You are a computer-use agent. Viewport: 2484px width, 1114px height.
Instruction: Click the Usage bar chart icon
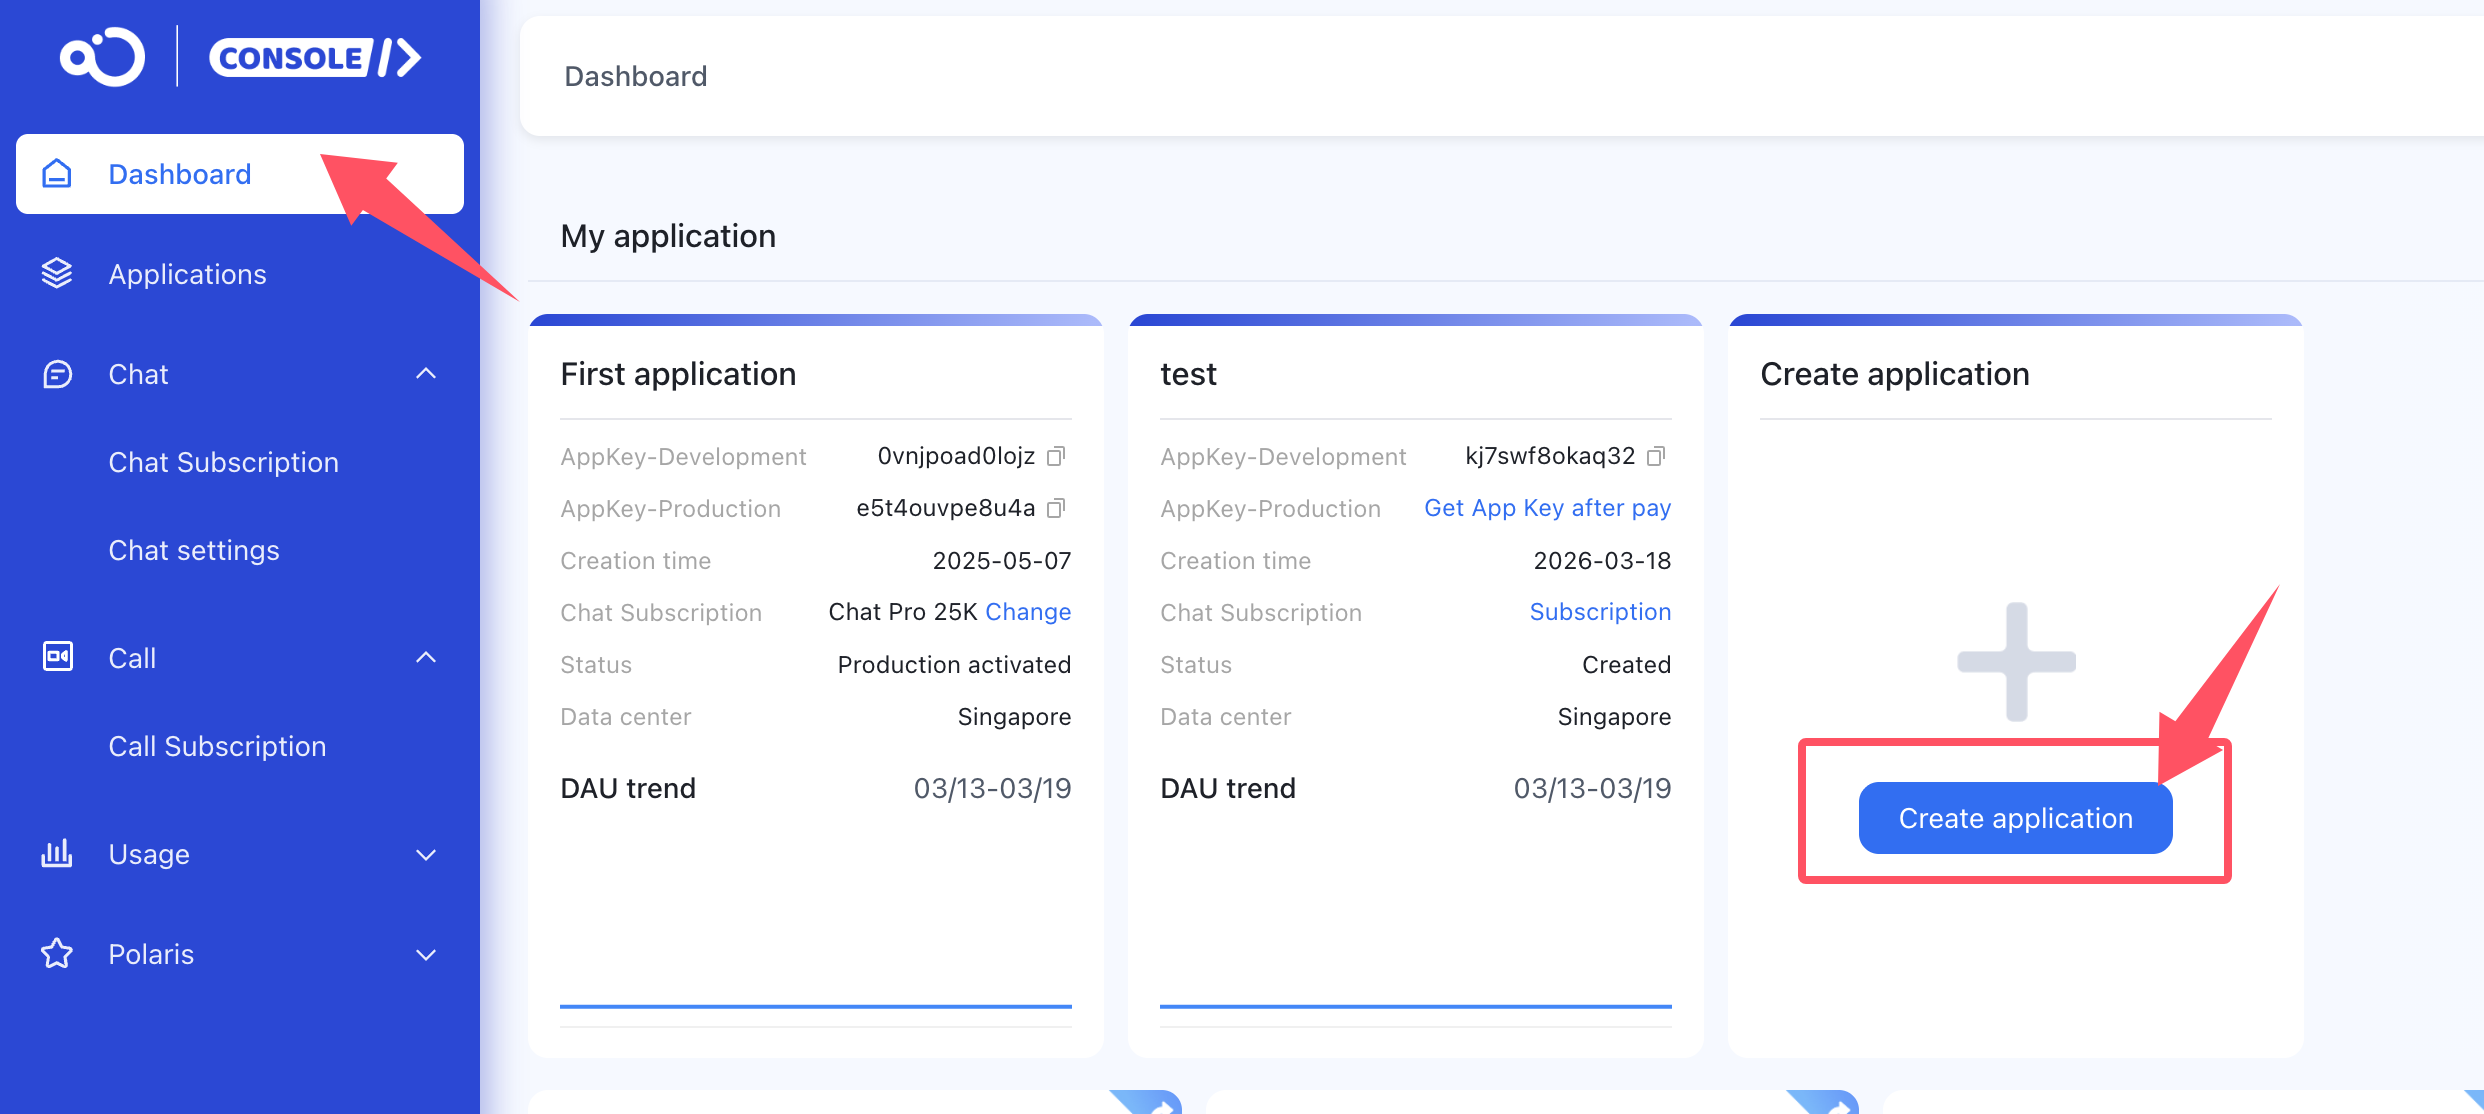57,854
